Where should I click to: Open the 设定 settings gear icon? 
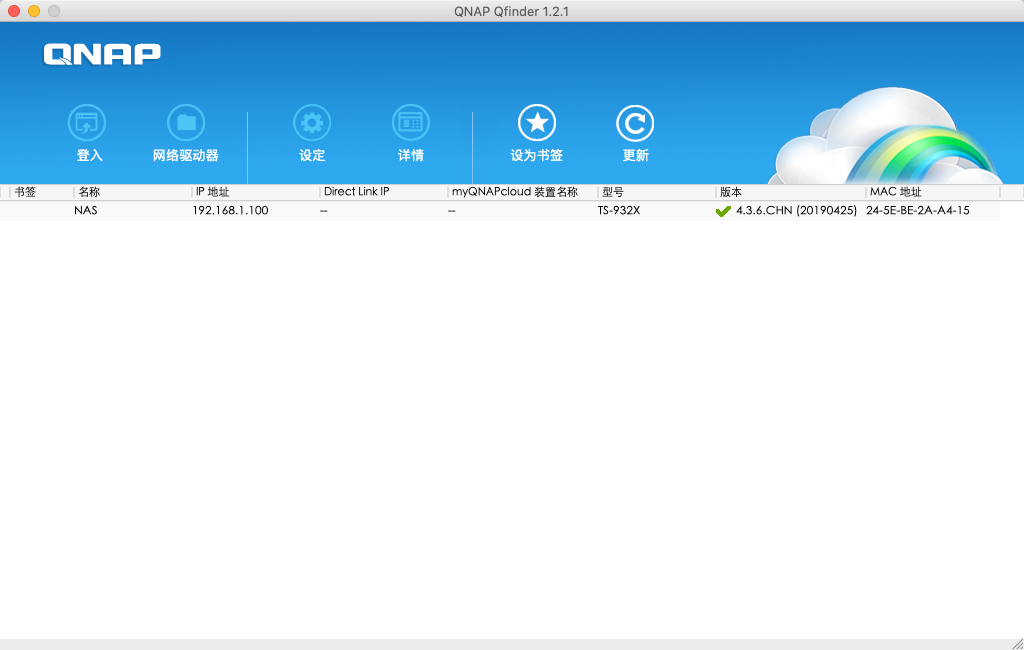coord(312,124)
